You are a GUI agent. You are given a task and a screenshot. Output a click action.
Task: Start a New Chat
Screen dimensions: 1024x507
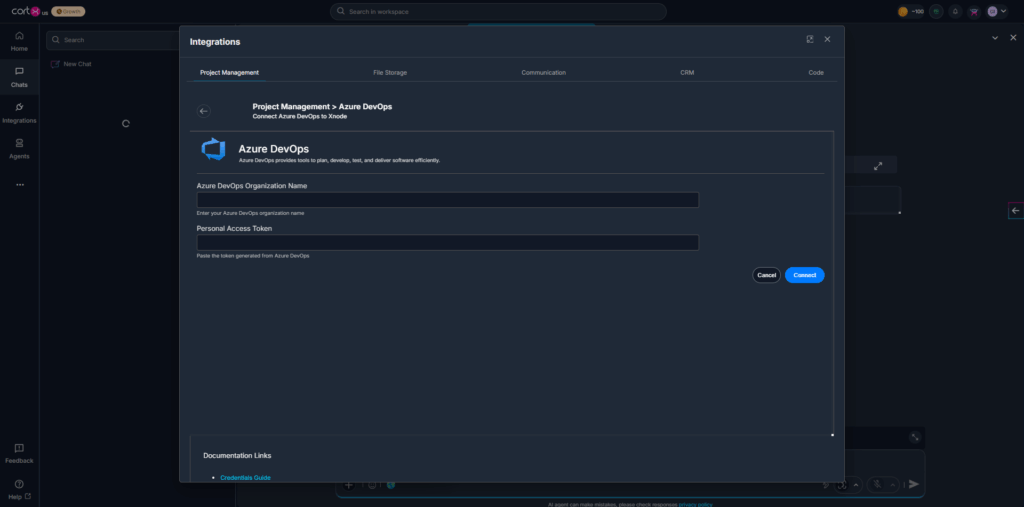click(71, 64)
